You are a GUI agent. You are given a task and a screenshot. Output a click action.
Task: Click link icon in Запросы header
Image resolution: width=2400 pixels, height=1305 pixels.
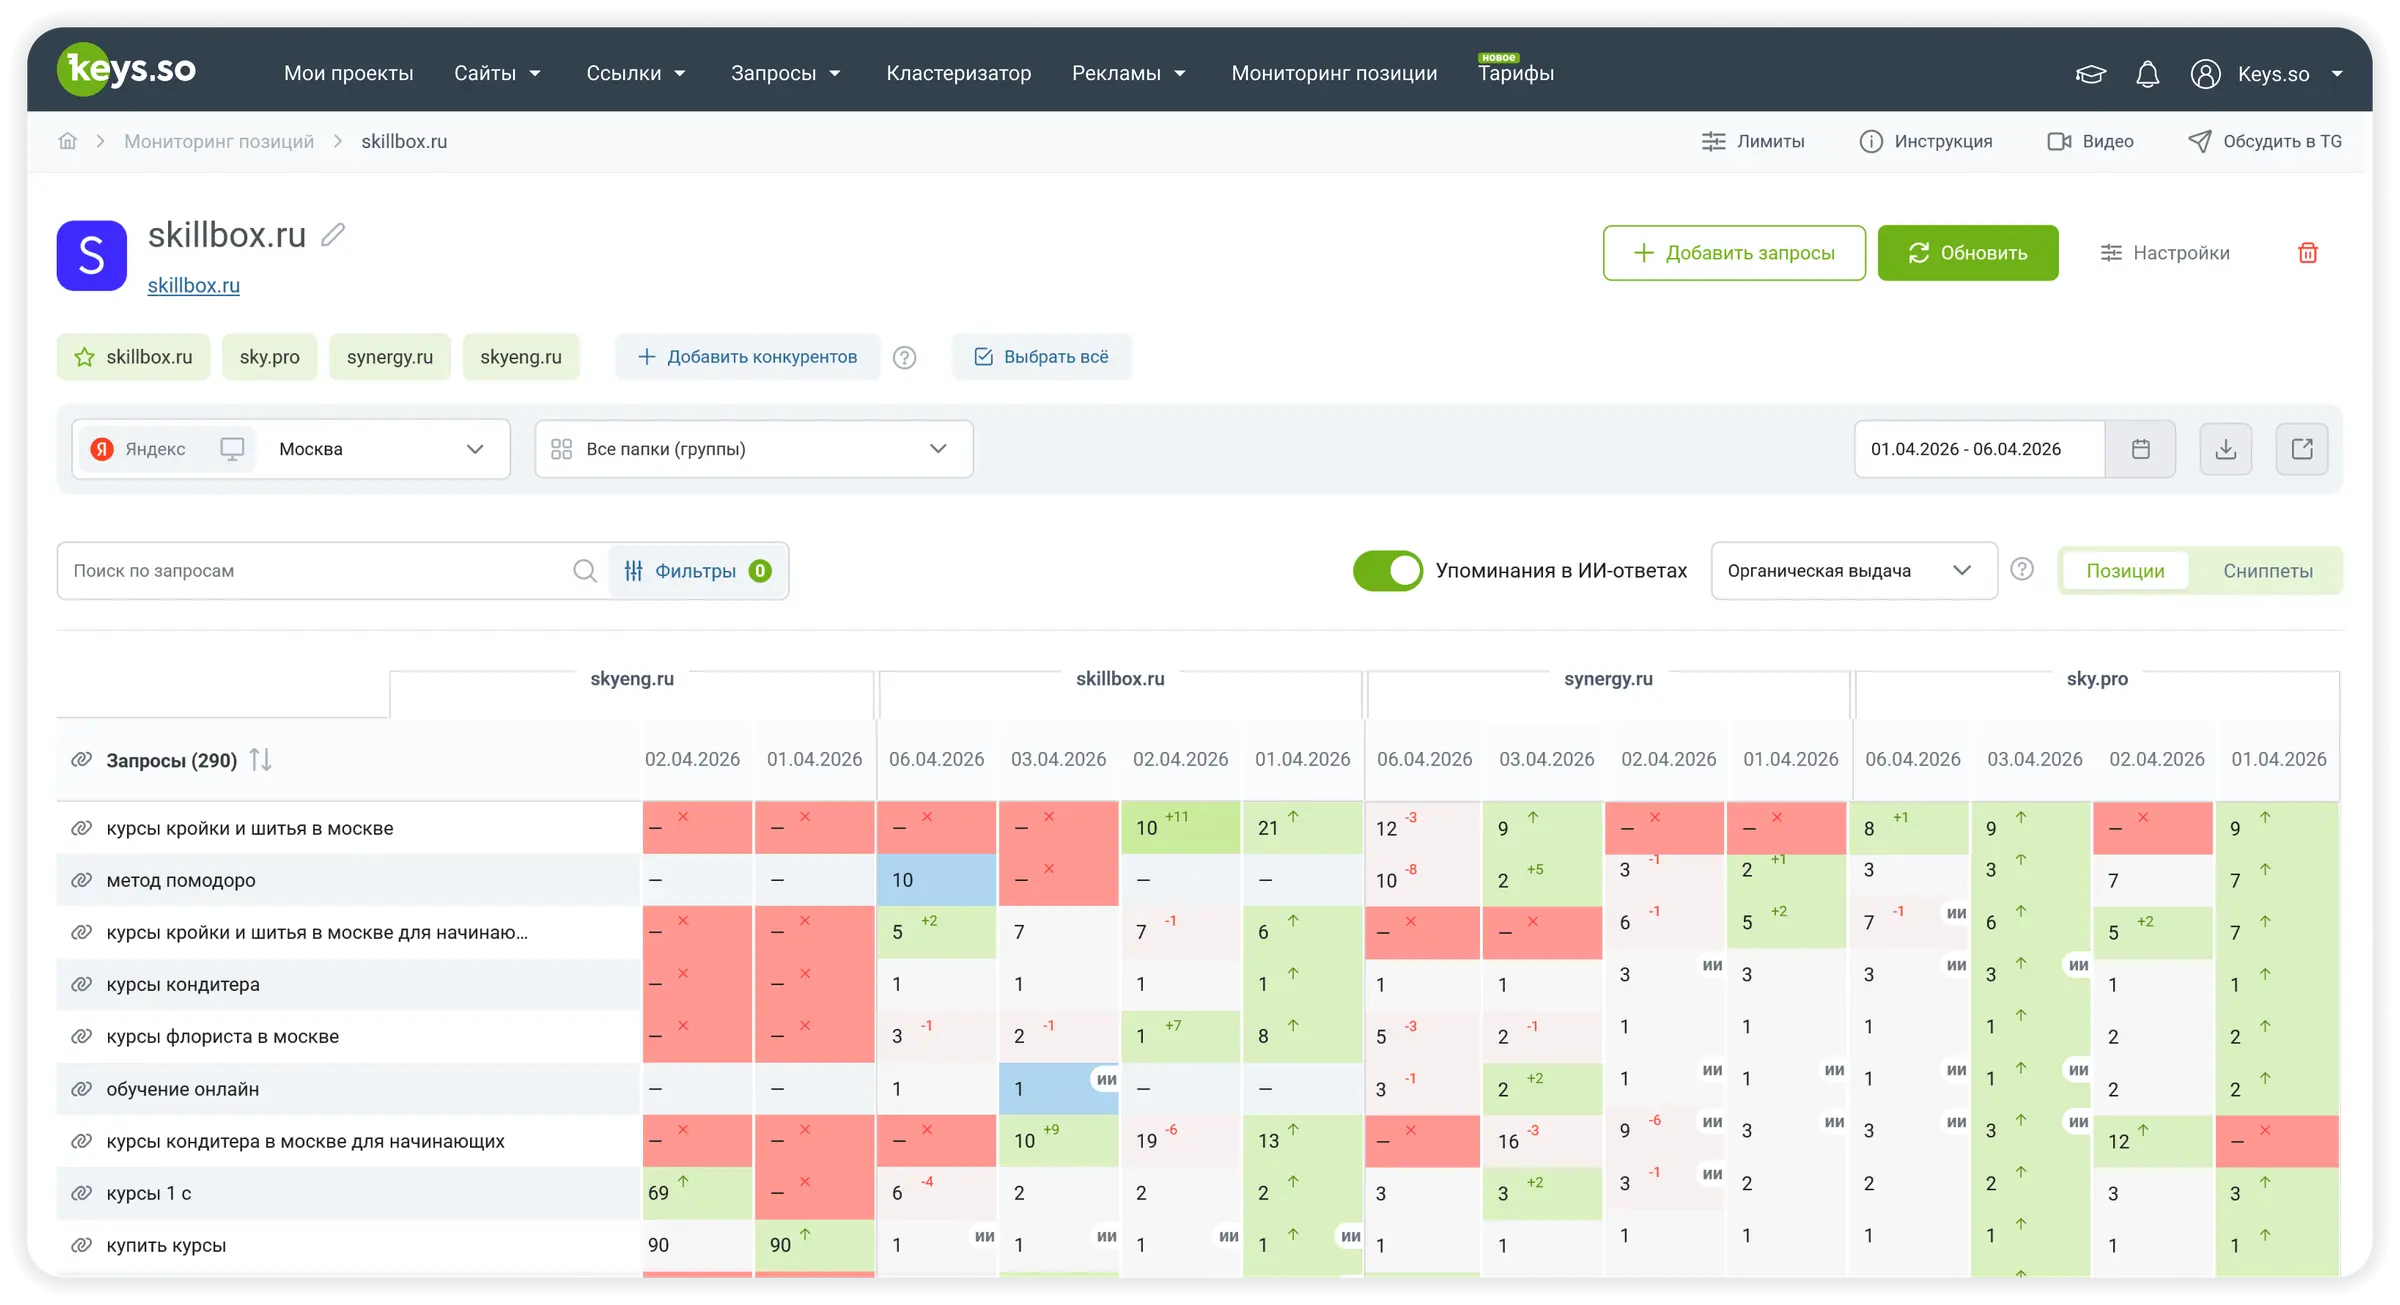click(x=81, y=760)
